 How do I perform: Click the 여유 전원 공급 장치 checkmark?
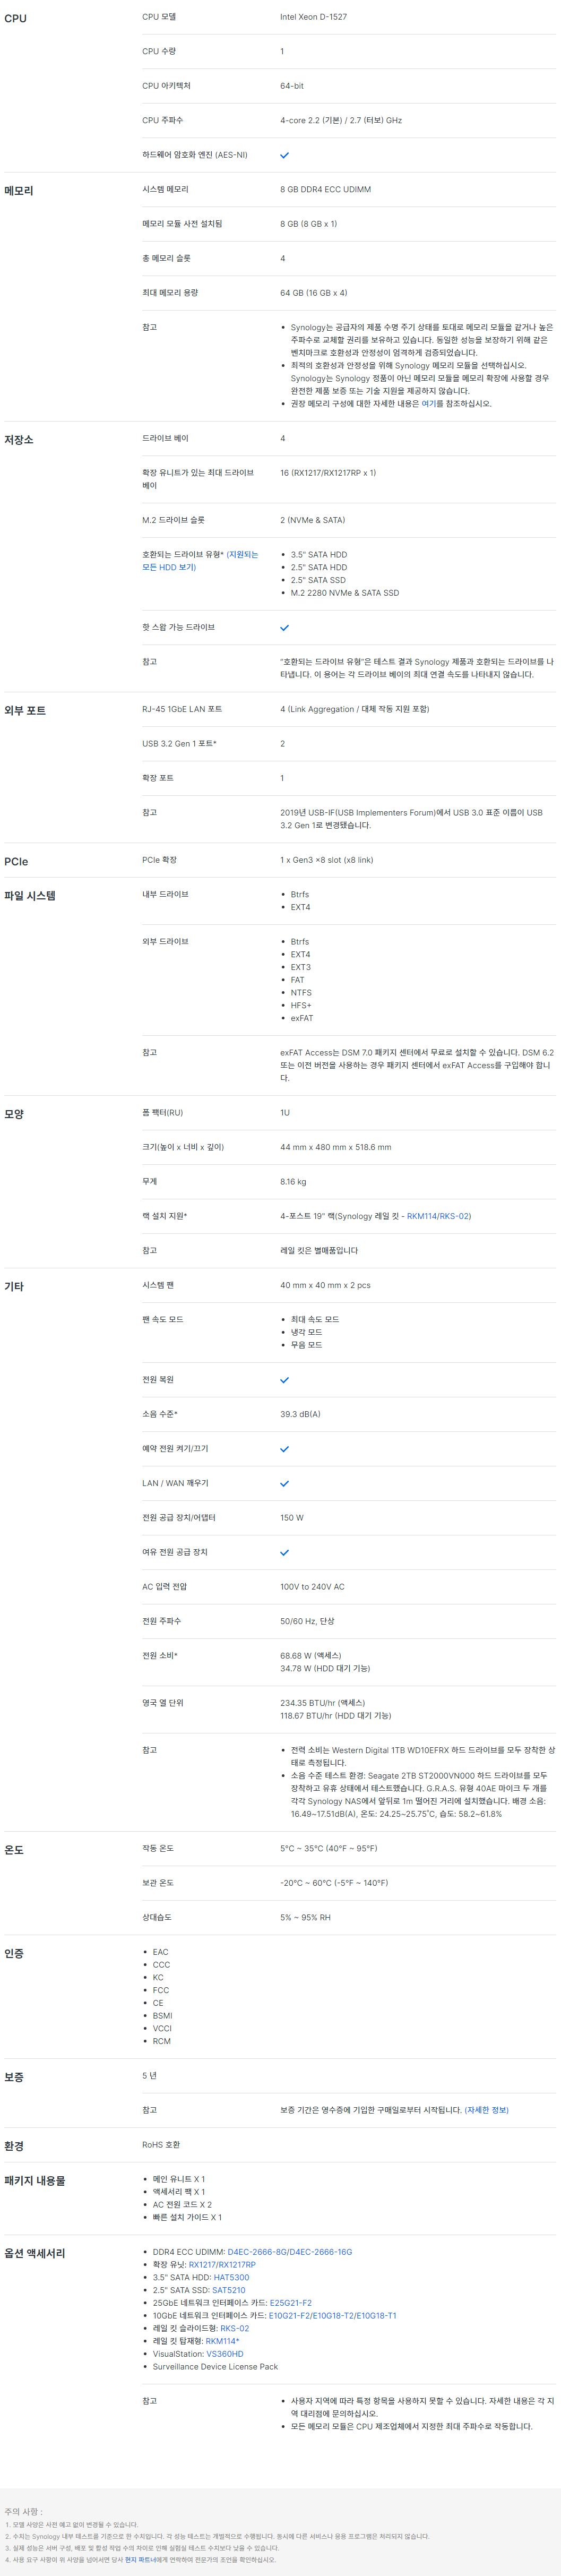(284, 1553)
